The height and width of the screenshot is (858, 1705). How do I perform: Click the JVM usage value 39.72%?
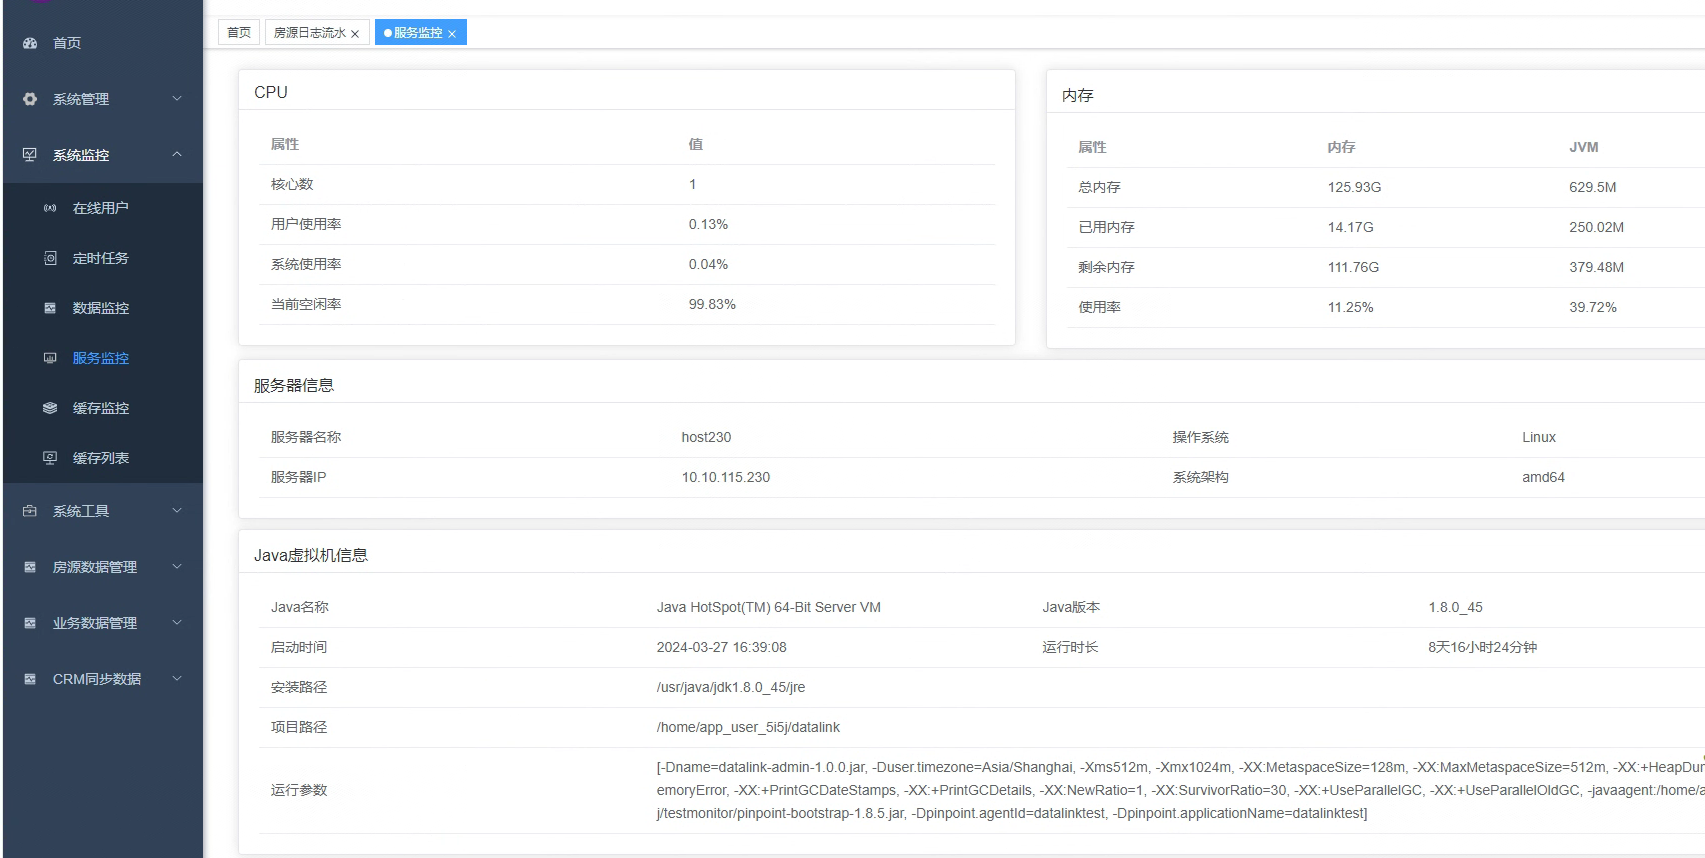[1593, 307]
